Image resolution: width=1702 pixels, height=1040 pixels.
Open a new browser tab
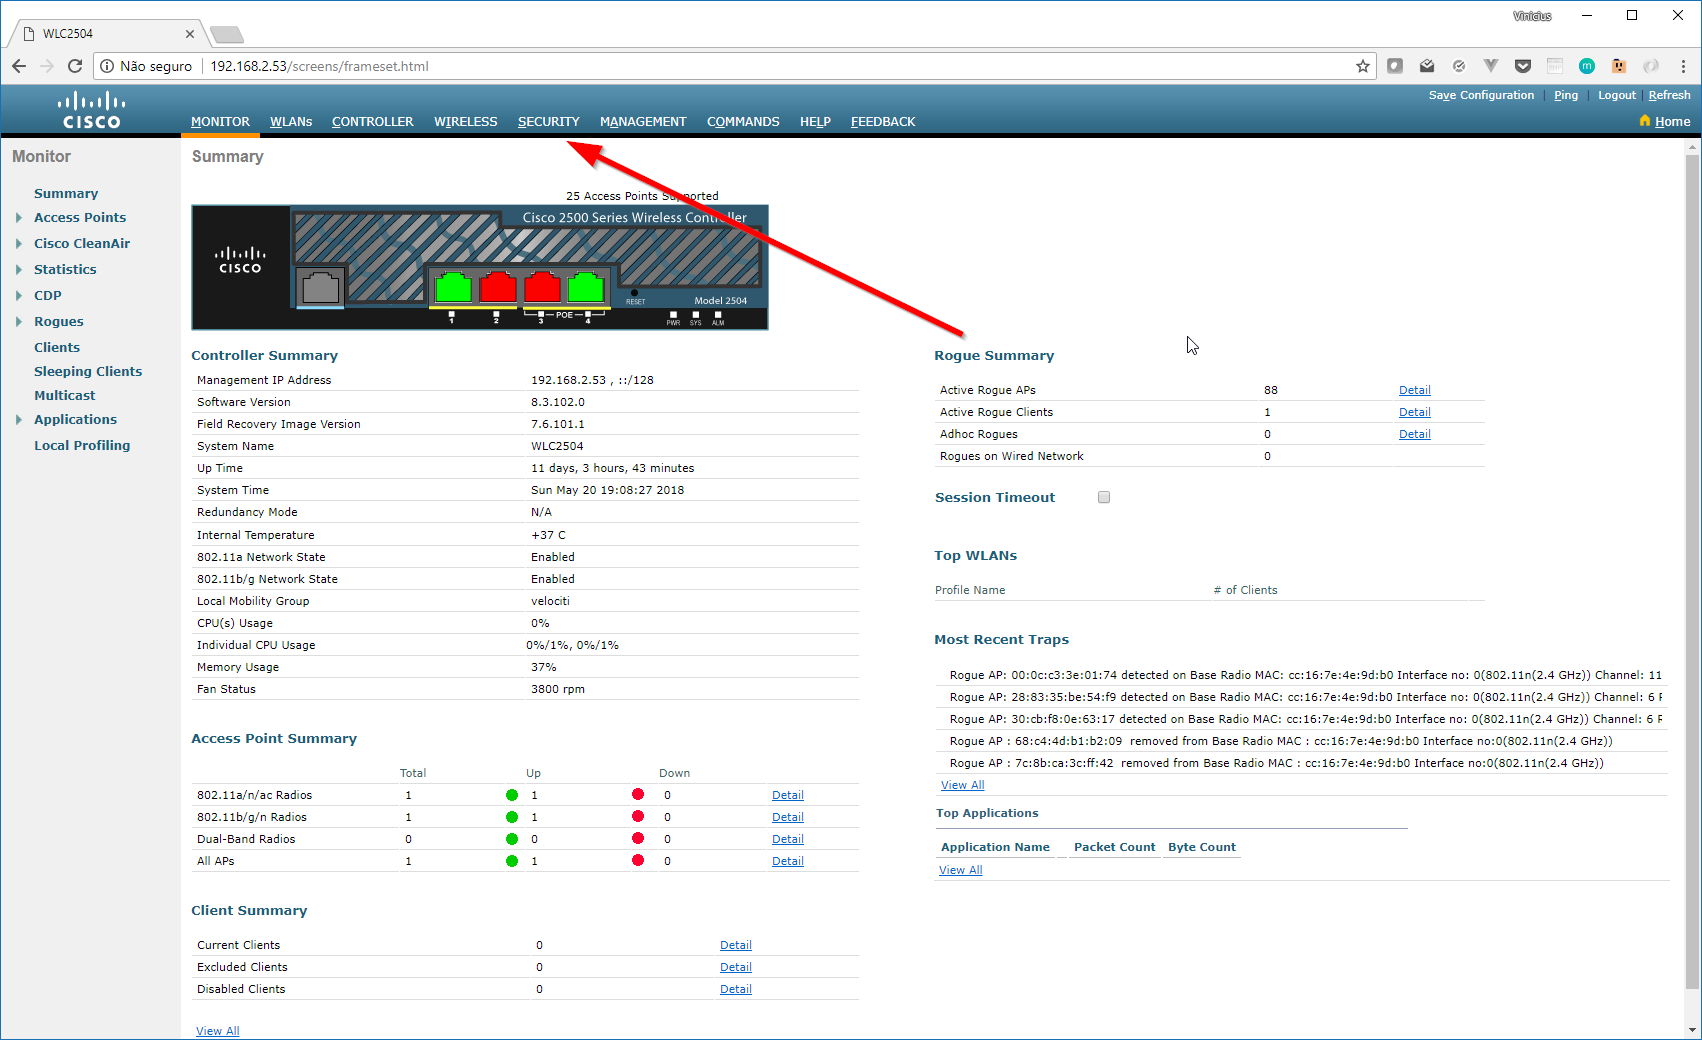[227, 35]
